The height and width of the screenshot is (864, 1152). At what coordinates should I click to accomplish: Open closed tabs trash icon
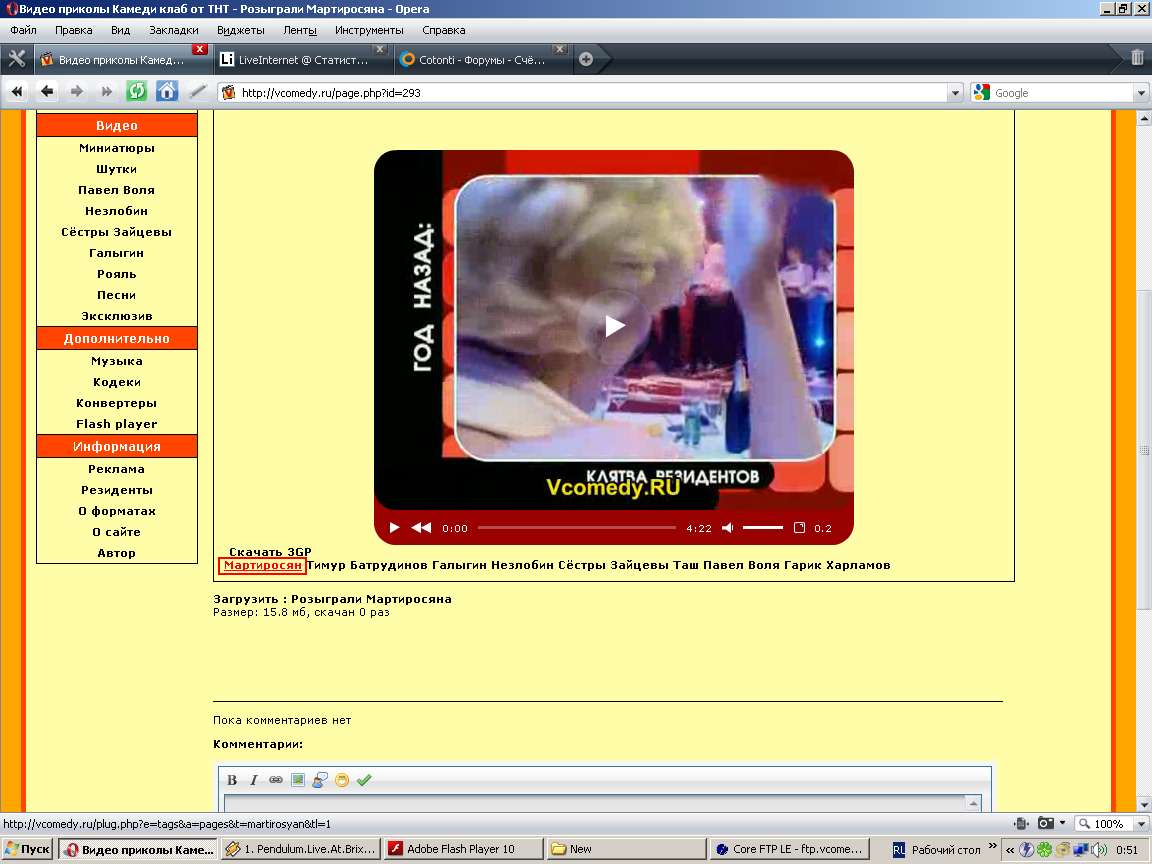pos(1137,58)
